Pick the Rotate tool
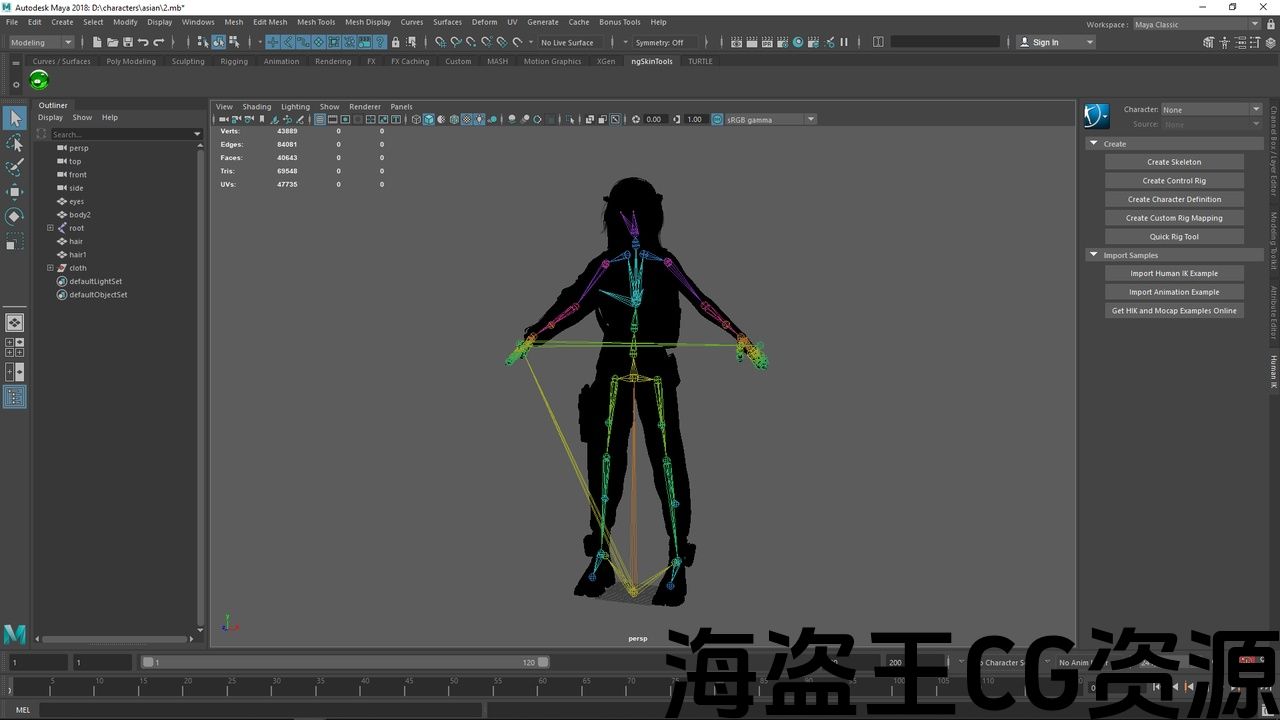This screenshot has width=1280, height=720. point(15,216)
